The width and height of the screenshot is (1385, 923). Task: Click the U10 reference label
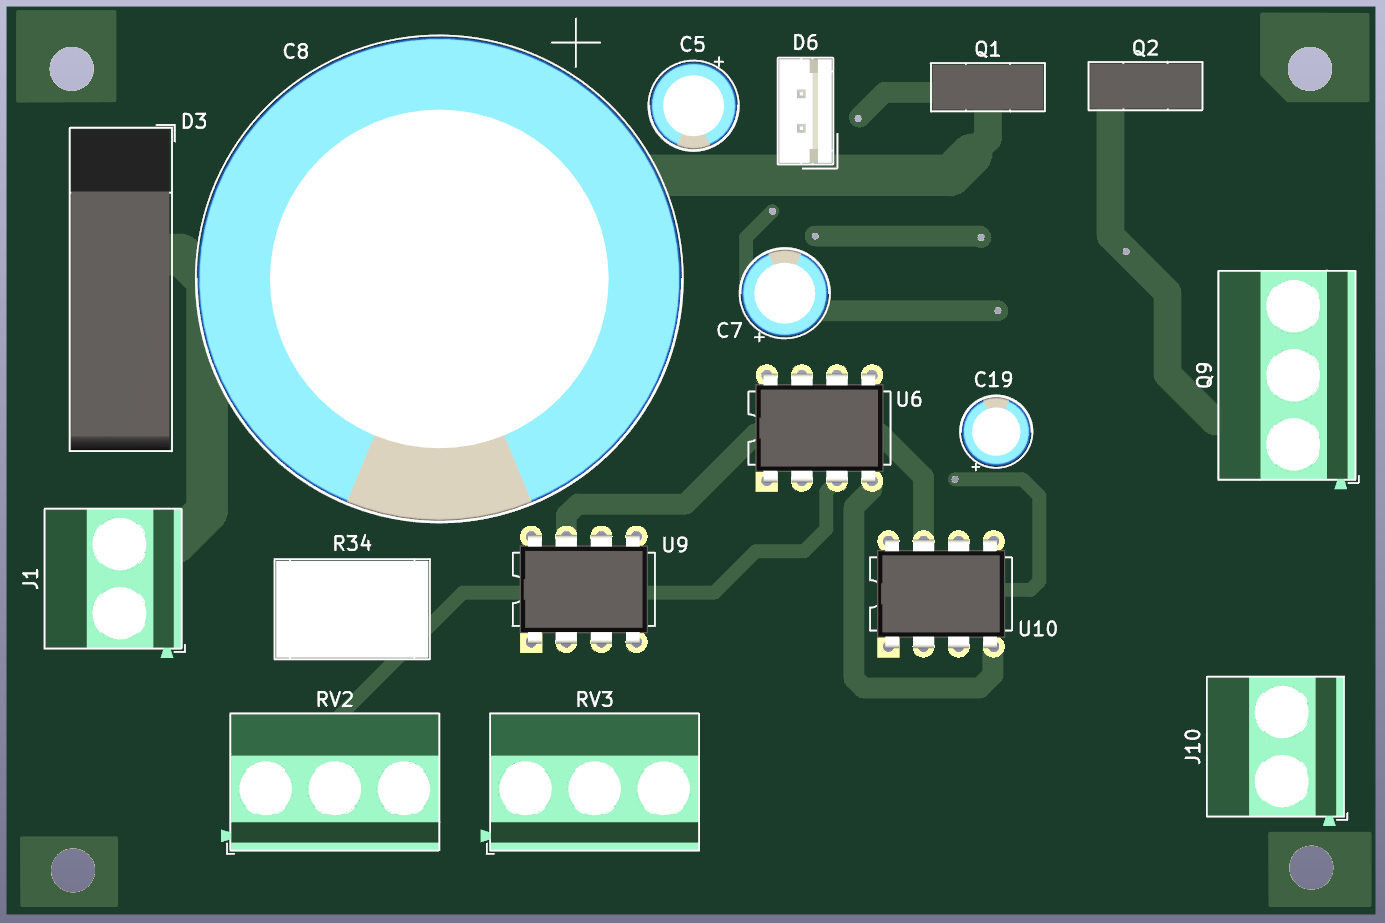point(1038,629)
